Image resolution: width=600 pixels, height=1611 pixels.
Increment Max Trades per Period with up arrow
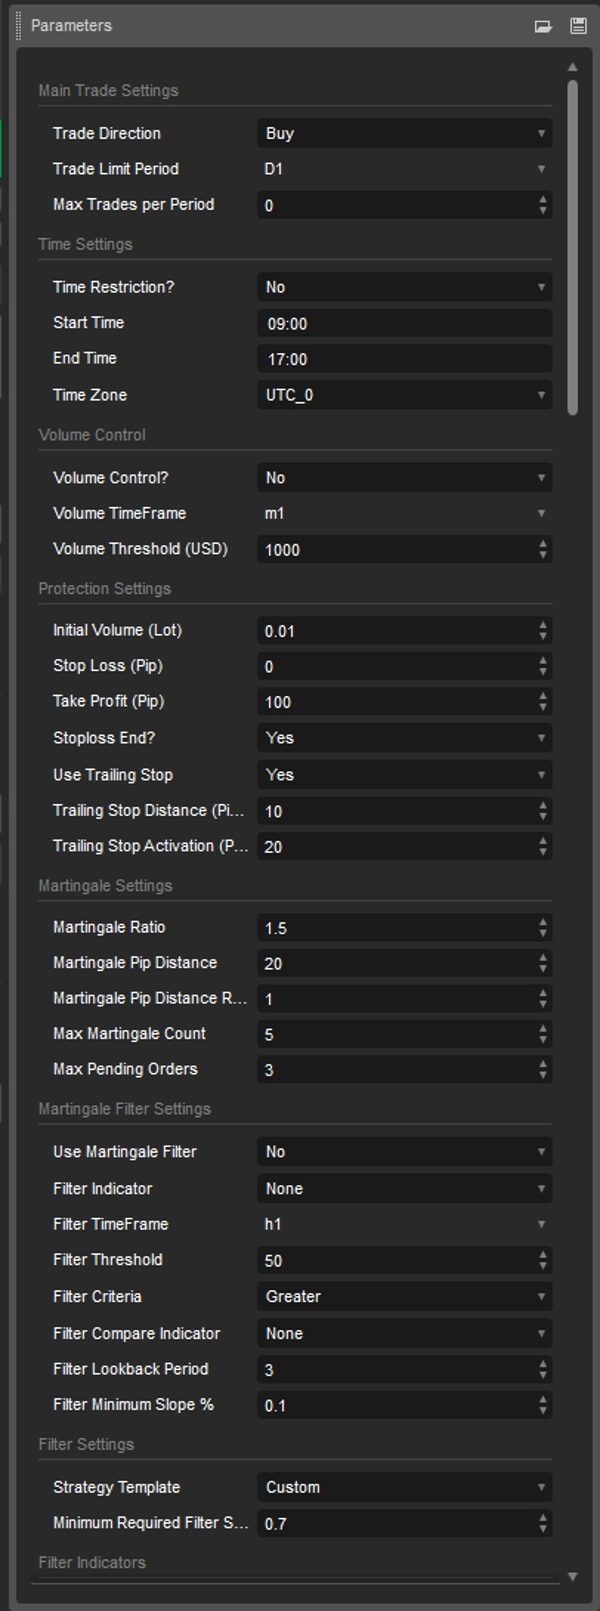541,200
